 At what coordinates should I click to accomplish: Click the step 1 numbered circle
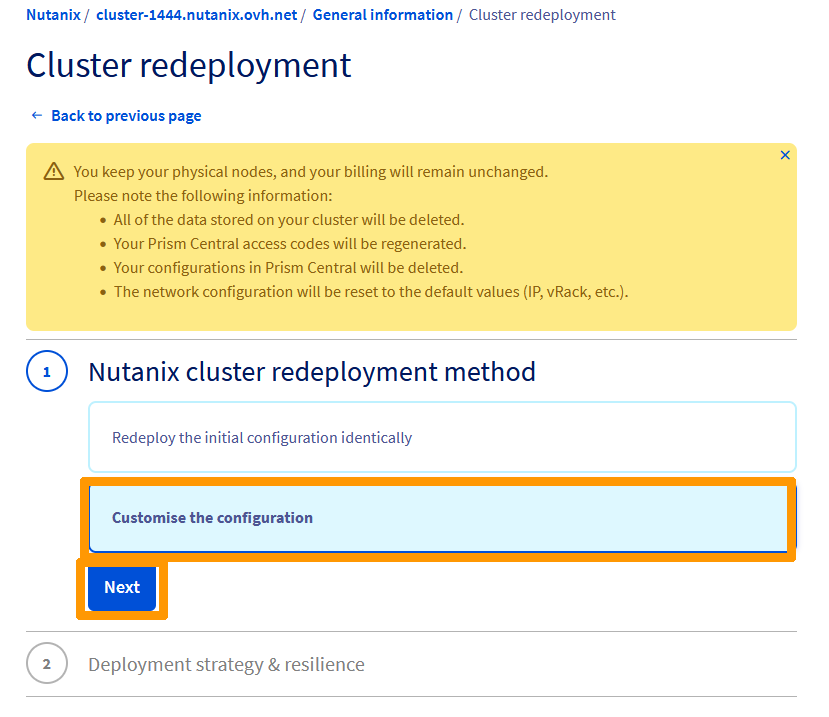(x=46, y=371)
